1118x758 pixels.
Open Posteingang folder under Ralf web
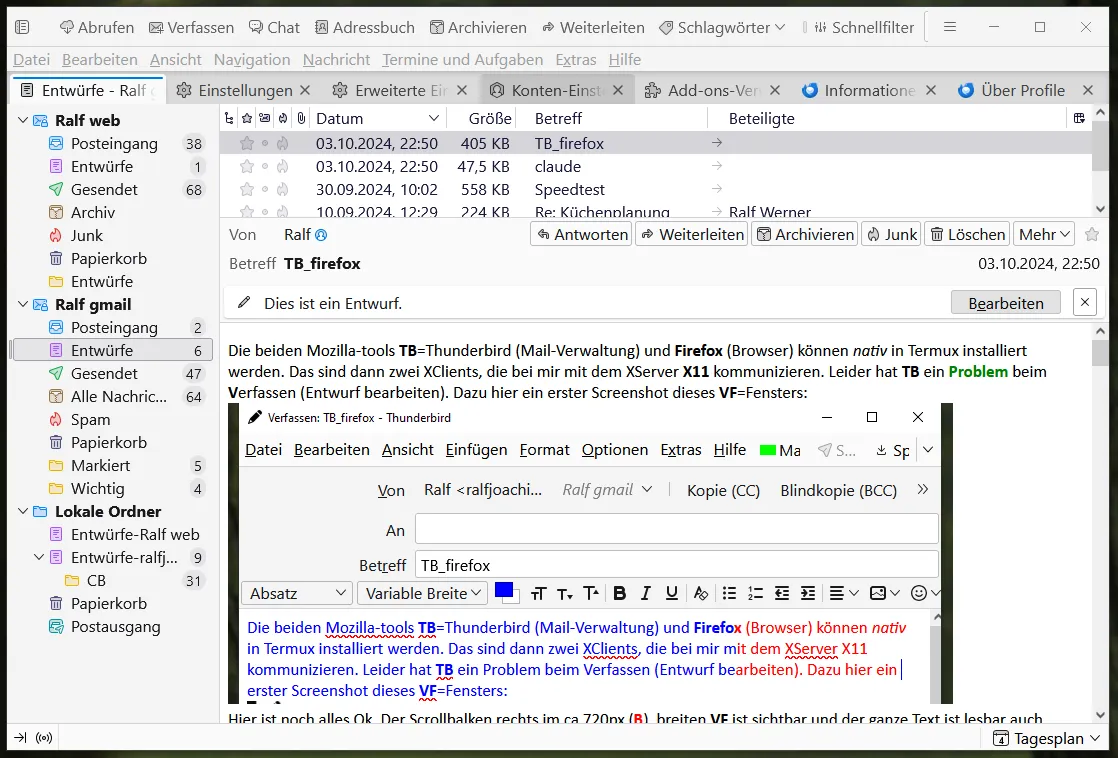113,143
